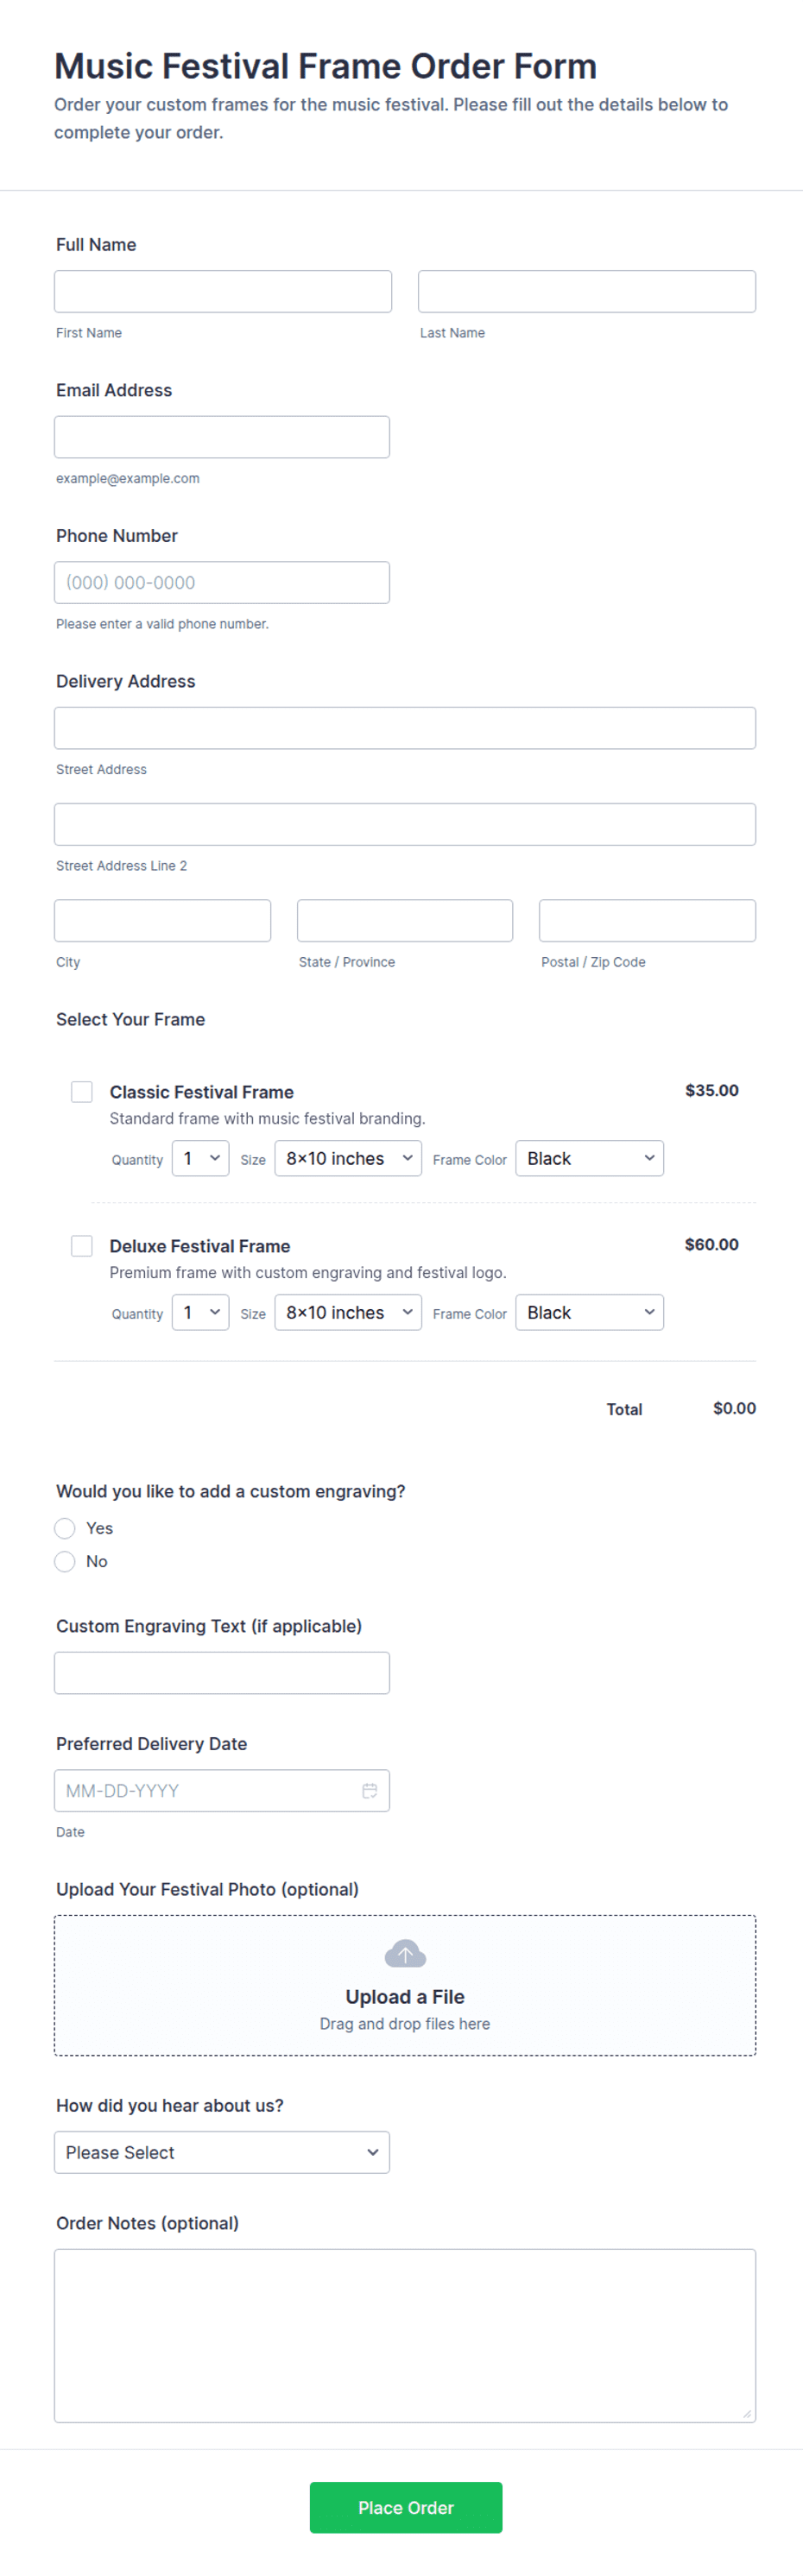Open Classic frame Size dropdown
803x2576 pixels.
pyautogui.click(x=348, y=1158)
